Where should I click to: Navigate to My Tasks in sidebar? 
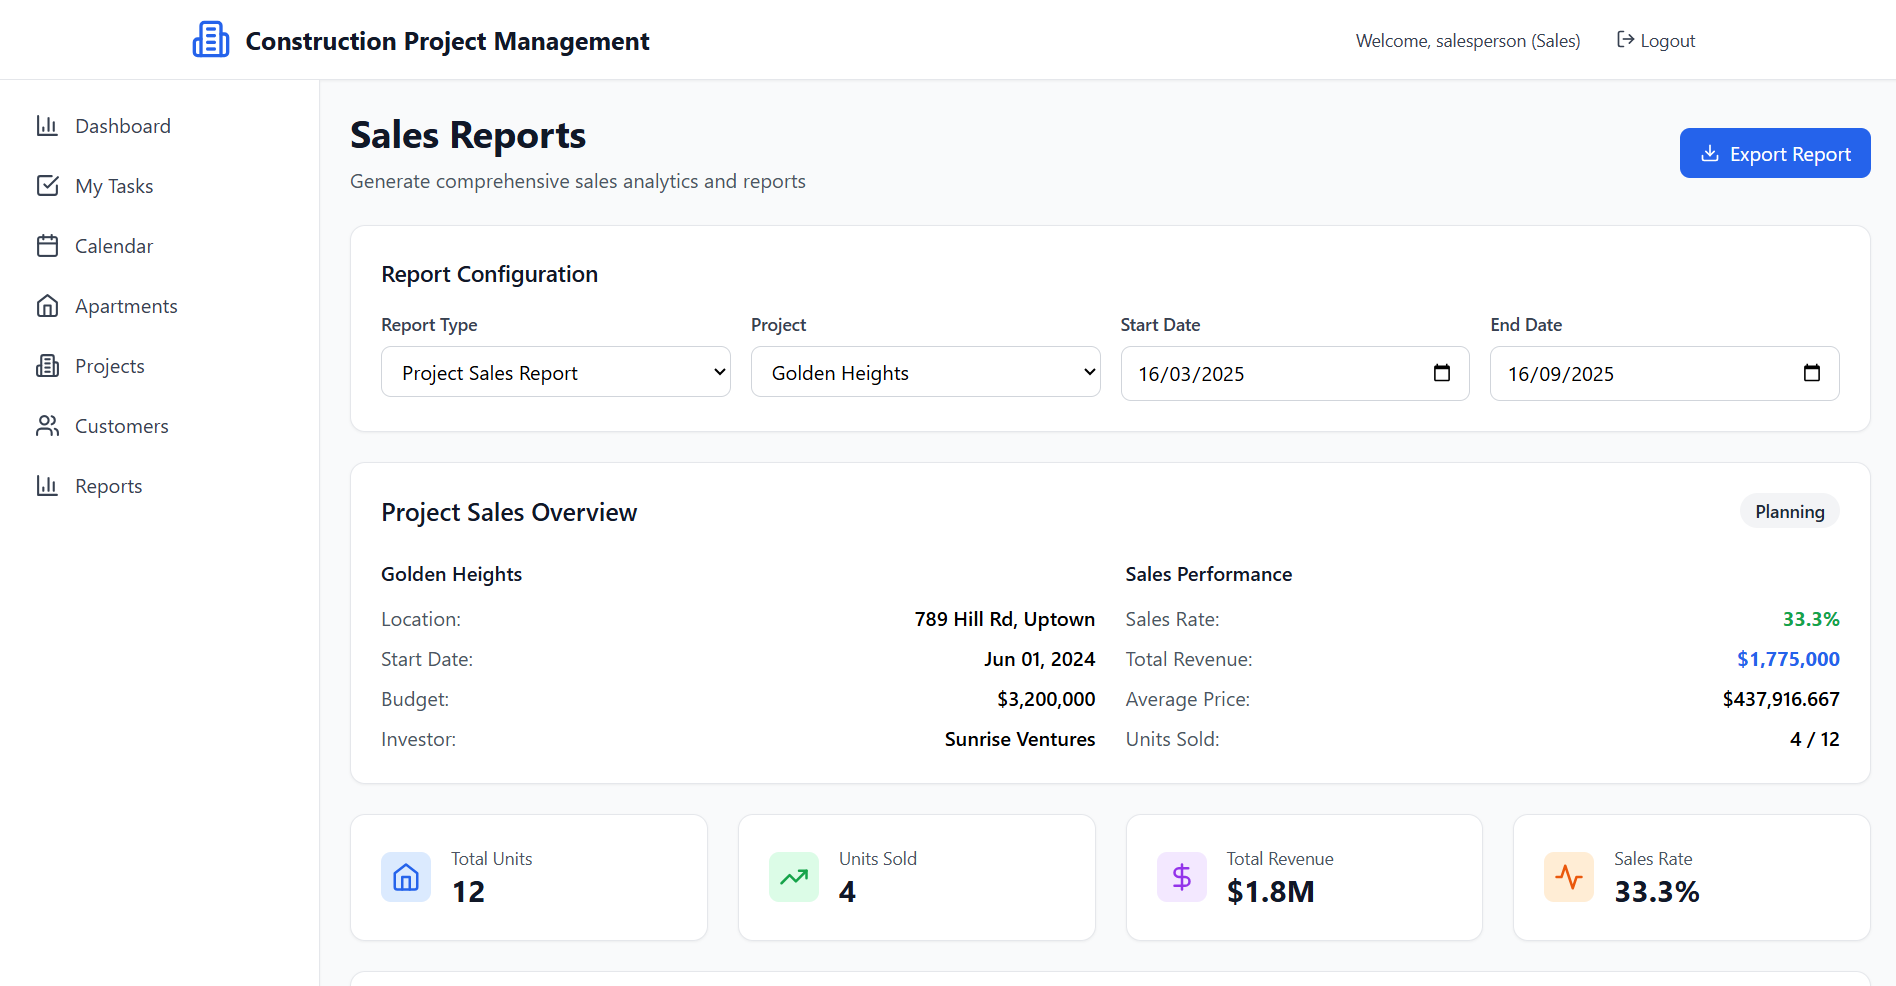click(x=114, y=186)
